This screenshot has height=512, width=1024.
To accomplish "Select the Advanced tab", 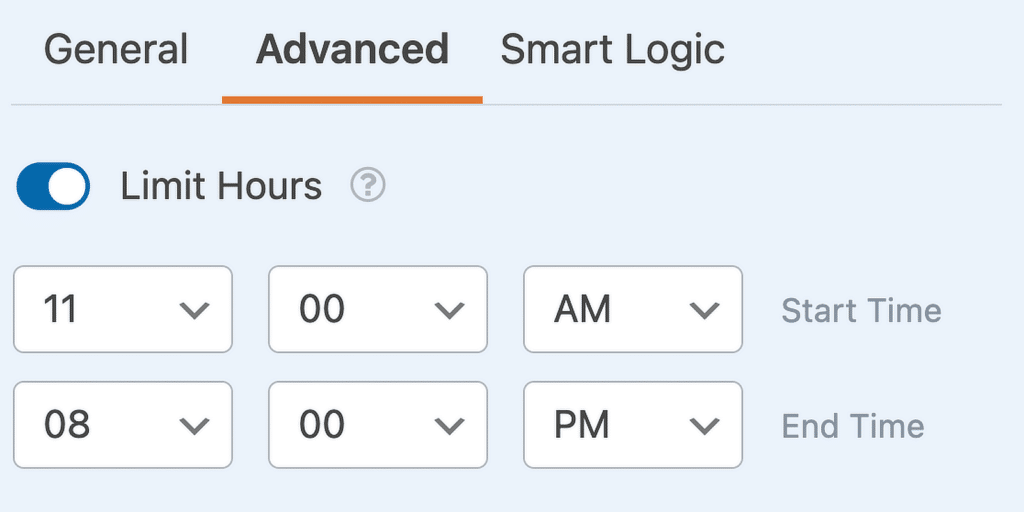I will pos(352,50).
